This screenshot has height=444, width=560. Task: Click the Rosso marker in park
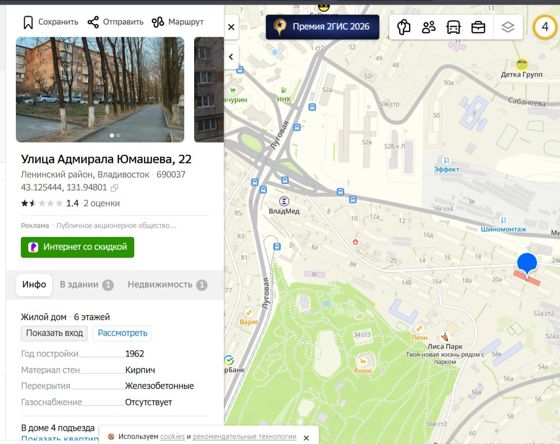coord(364,362)
